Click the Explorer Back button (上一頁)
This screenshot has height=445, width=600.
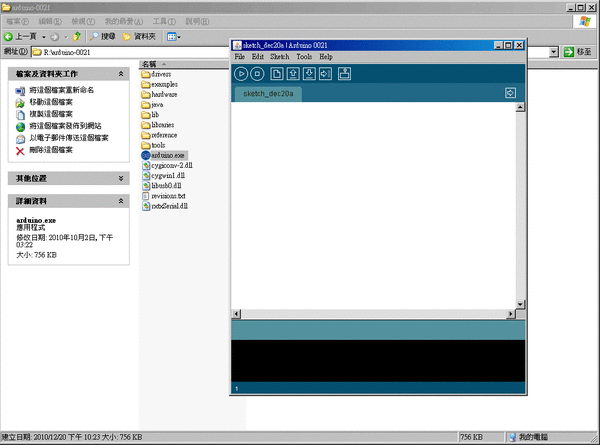20,37
